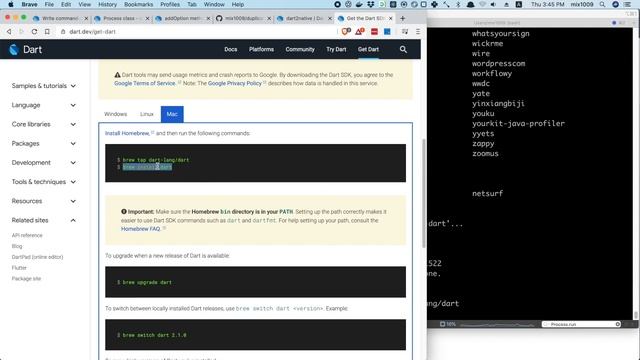Open the Profiles menu in menu bar
Viewport: 640px width, 360px height.
pyautogui.click(x=170, y=4)
